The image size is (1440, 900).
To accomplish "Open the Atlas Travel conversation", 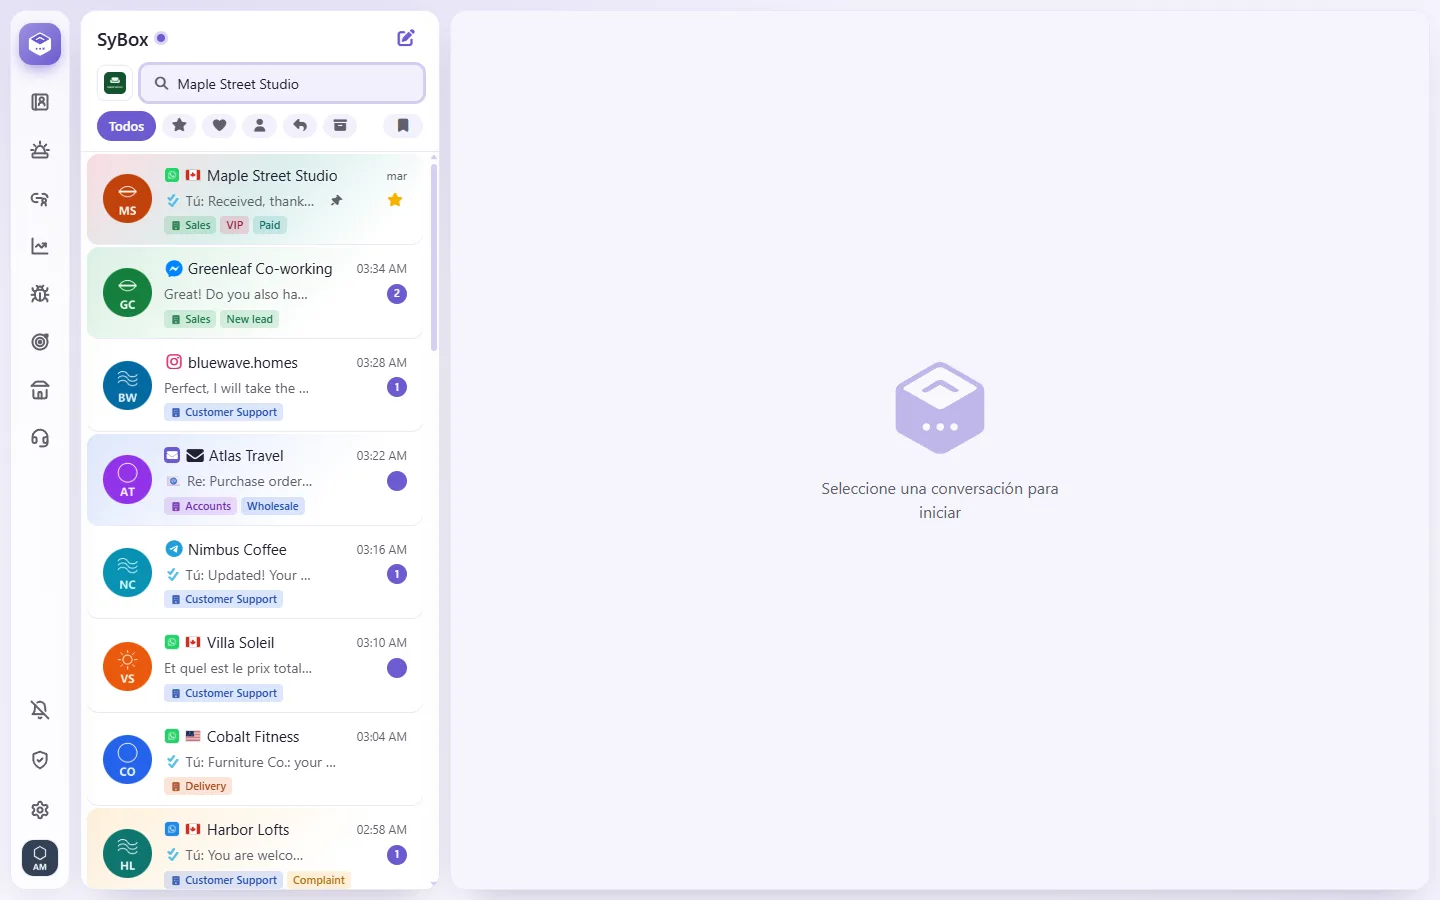I will point(255,479).
